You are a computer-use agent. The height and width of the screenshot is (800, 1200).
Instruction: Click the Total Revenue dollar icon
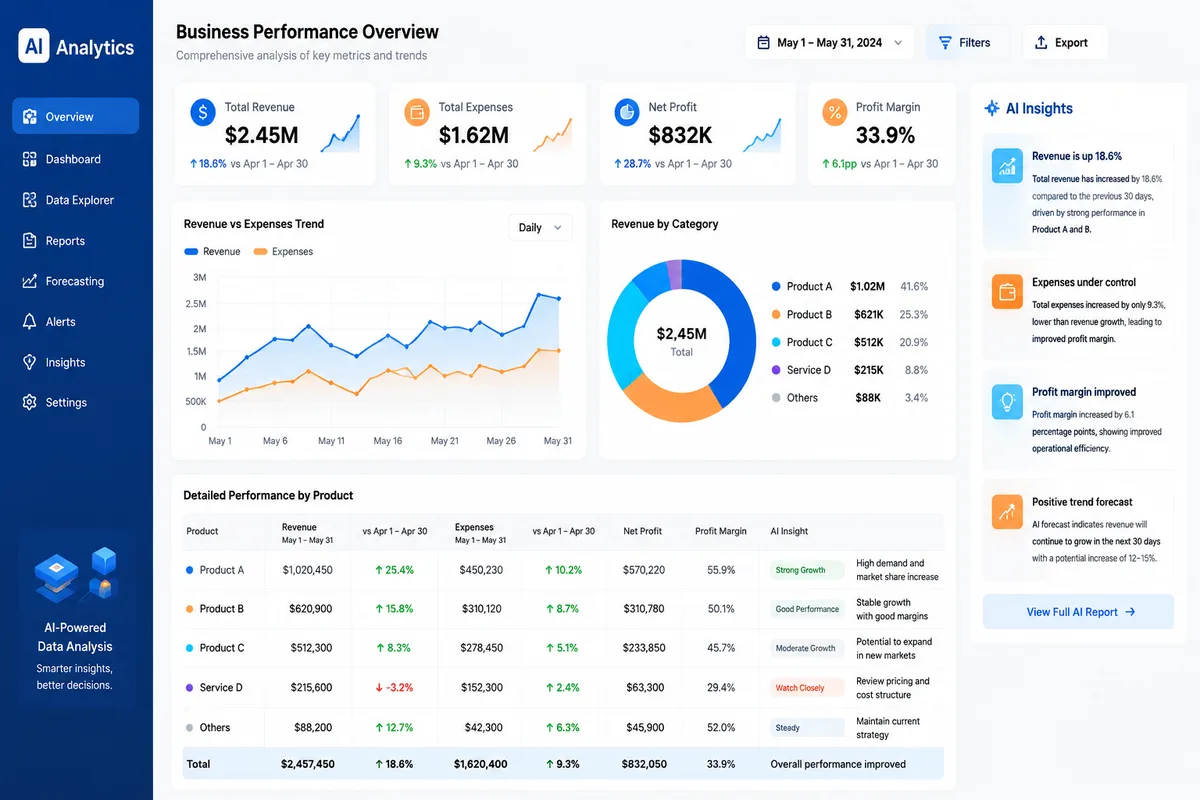pos(203,112)
